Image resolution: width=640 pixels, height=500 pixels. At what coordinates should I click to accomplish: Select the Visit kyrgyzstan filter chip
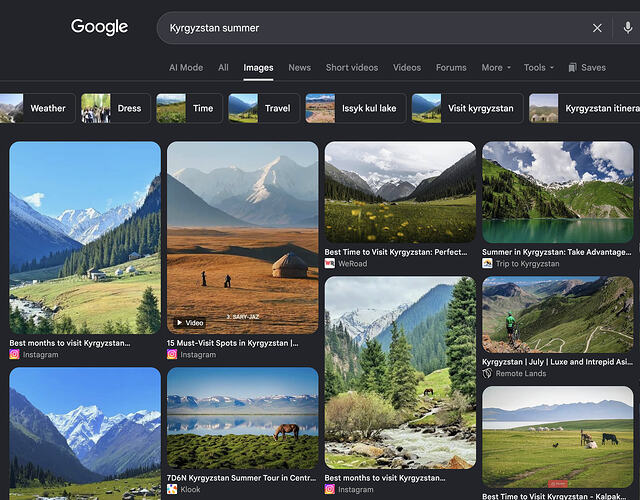point(467,108)
